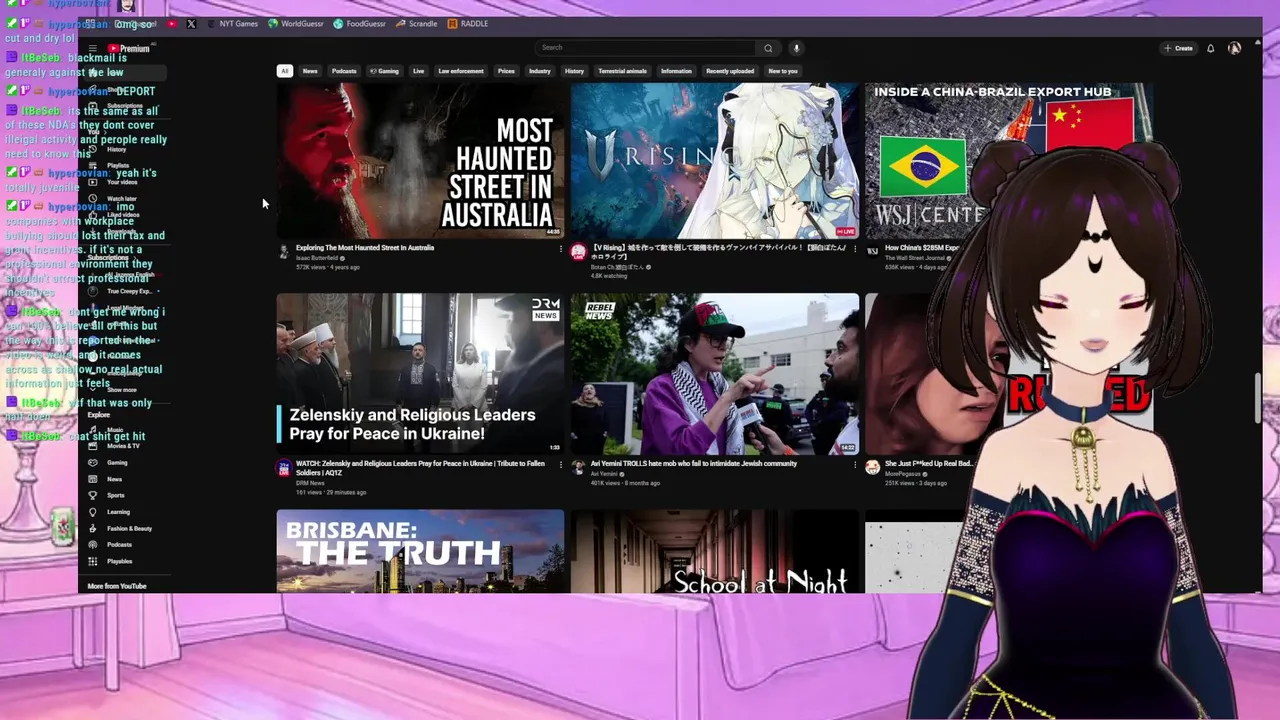Open more options for the Zelenskiy video

tap(560, 465)
